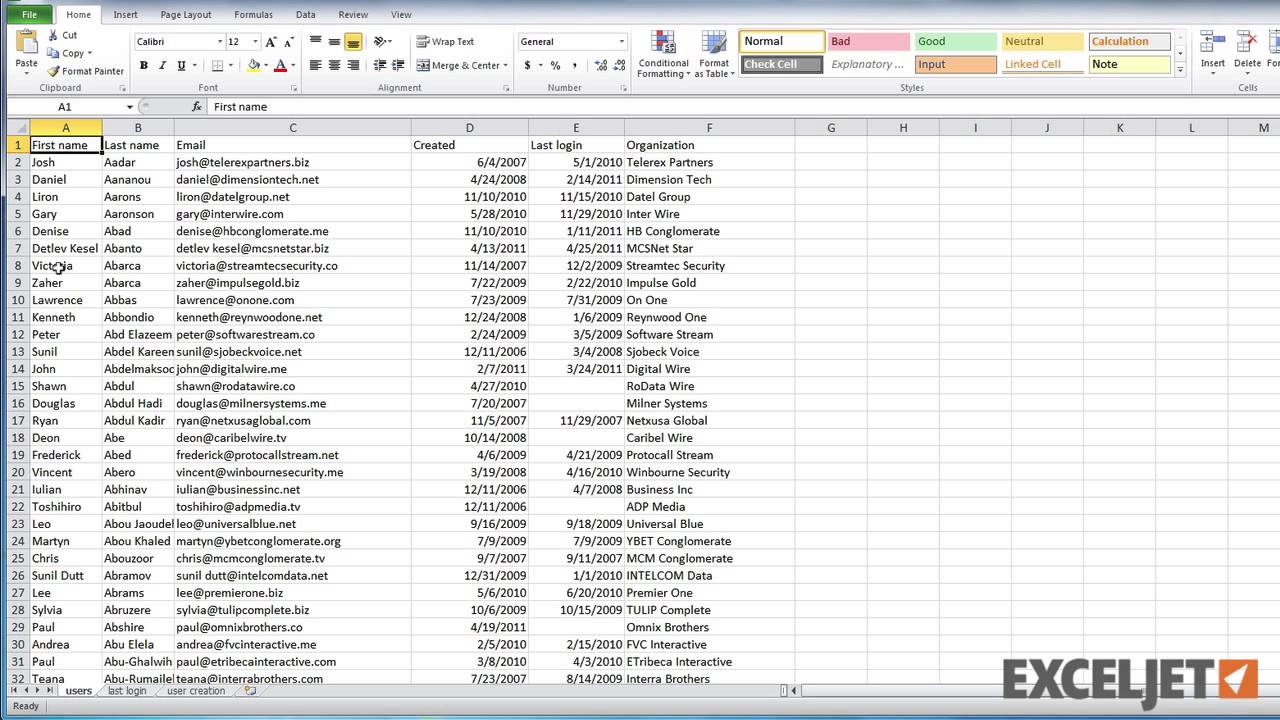Switch to the Data tab
The image size is (1280, 720).
305,15
